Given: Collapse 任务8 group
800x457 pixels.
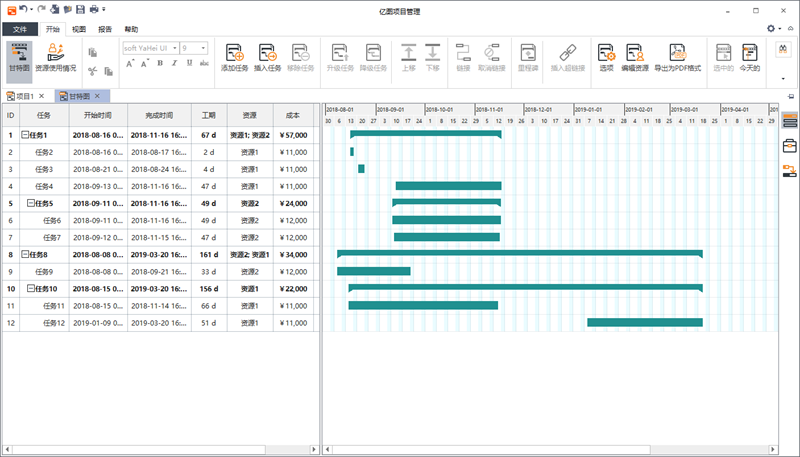Looking at the screenshot, I should tap(24, 254).
